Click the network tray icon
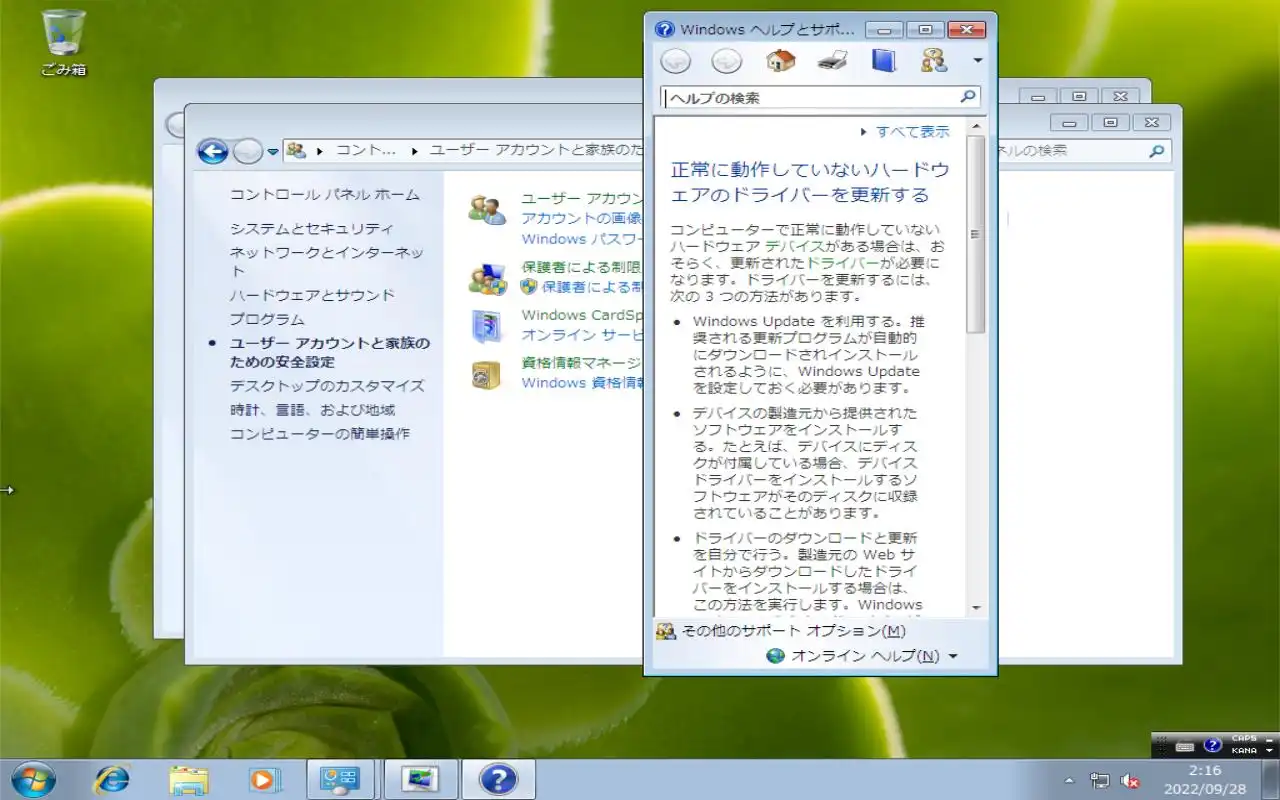 point(1099,780)
